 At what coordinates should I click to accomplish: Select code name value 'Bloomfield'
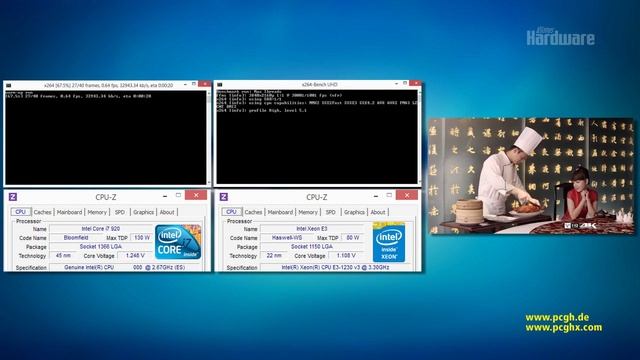(76, 238)
